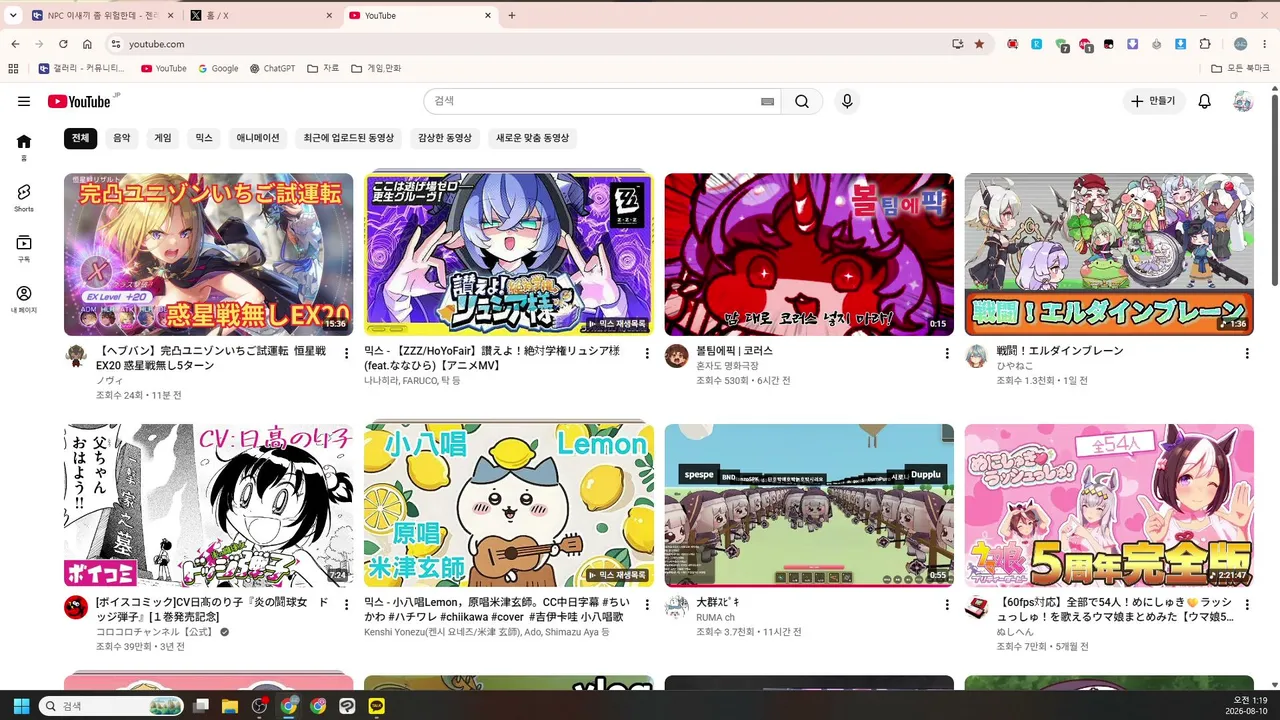Open the Chrome profile avatar

(x=1241, y=44)
